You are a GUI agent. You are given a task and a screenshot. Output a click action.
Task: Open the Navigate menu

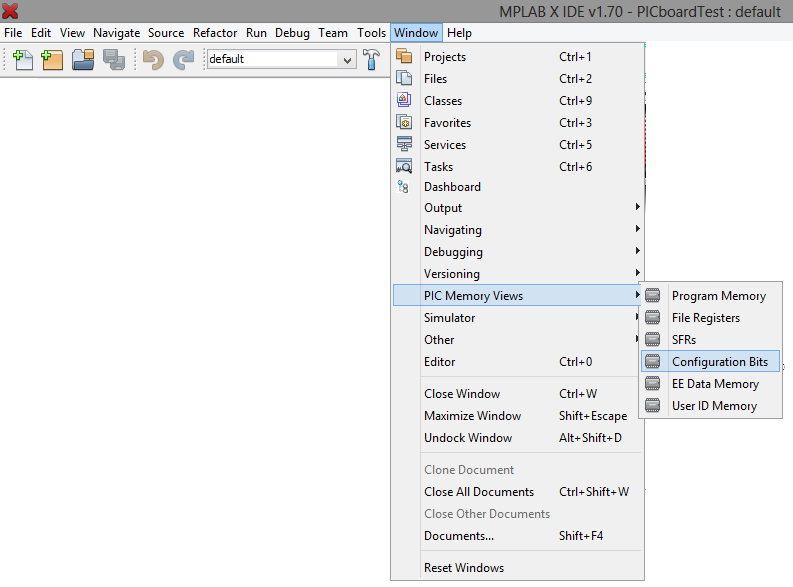coord(116,33)
